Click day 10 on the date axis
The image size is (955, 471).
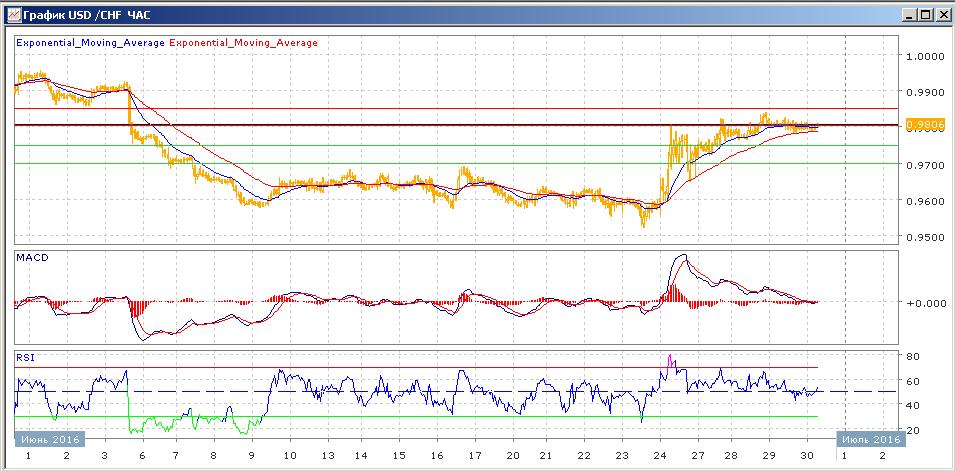point(290,455)
